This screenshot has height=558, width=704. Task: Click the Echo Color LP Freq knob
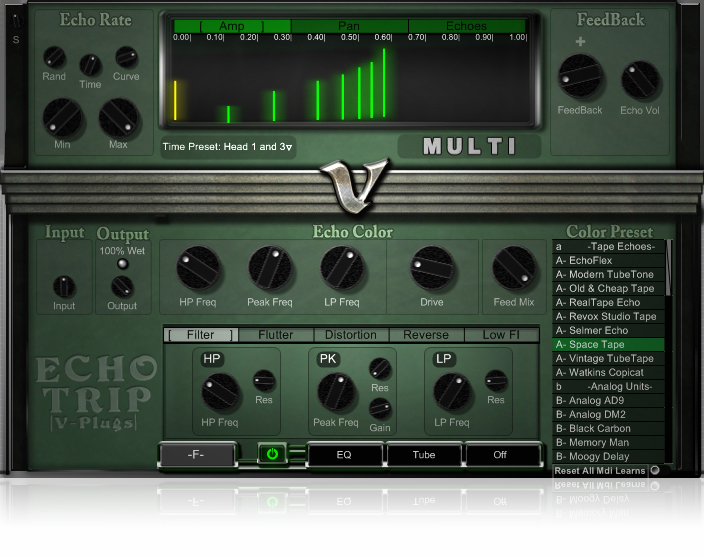342,268
